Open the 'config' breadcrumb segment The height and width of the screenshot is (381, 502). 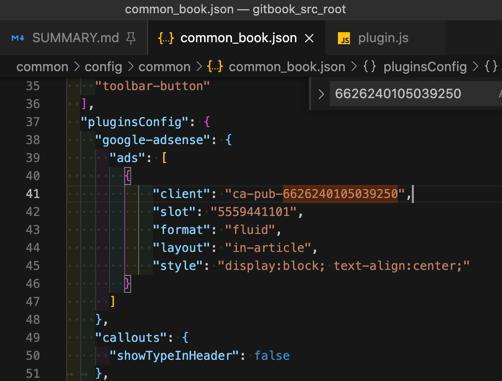point(103,67)
